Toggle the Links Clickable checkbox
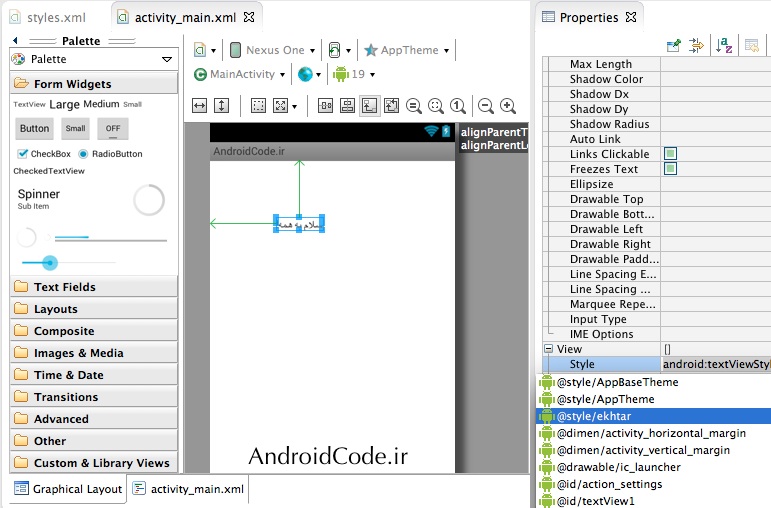The height and width of the screenshot is (508, 771). point(671,154)
